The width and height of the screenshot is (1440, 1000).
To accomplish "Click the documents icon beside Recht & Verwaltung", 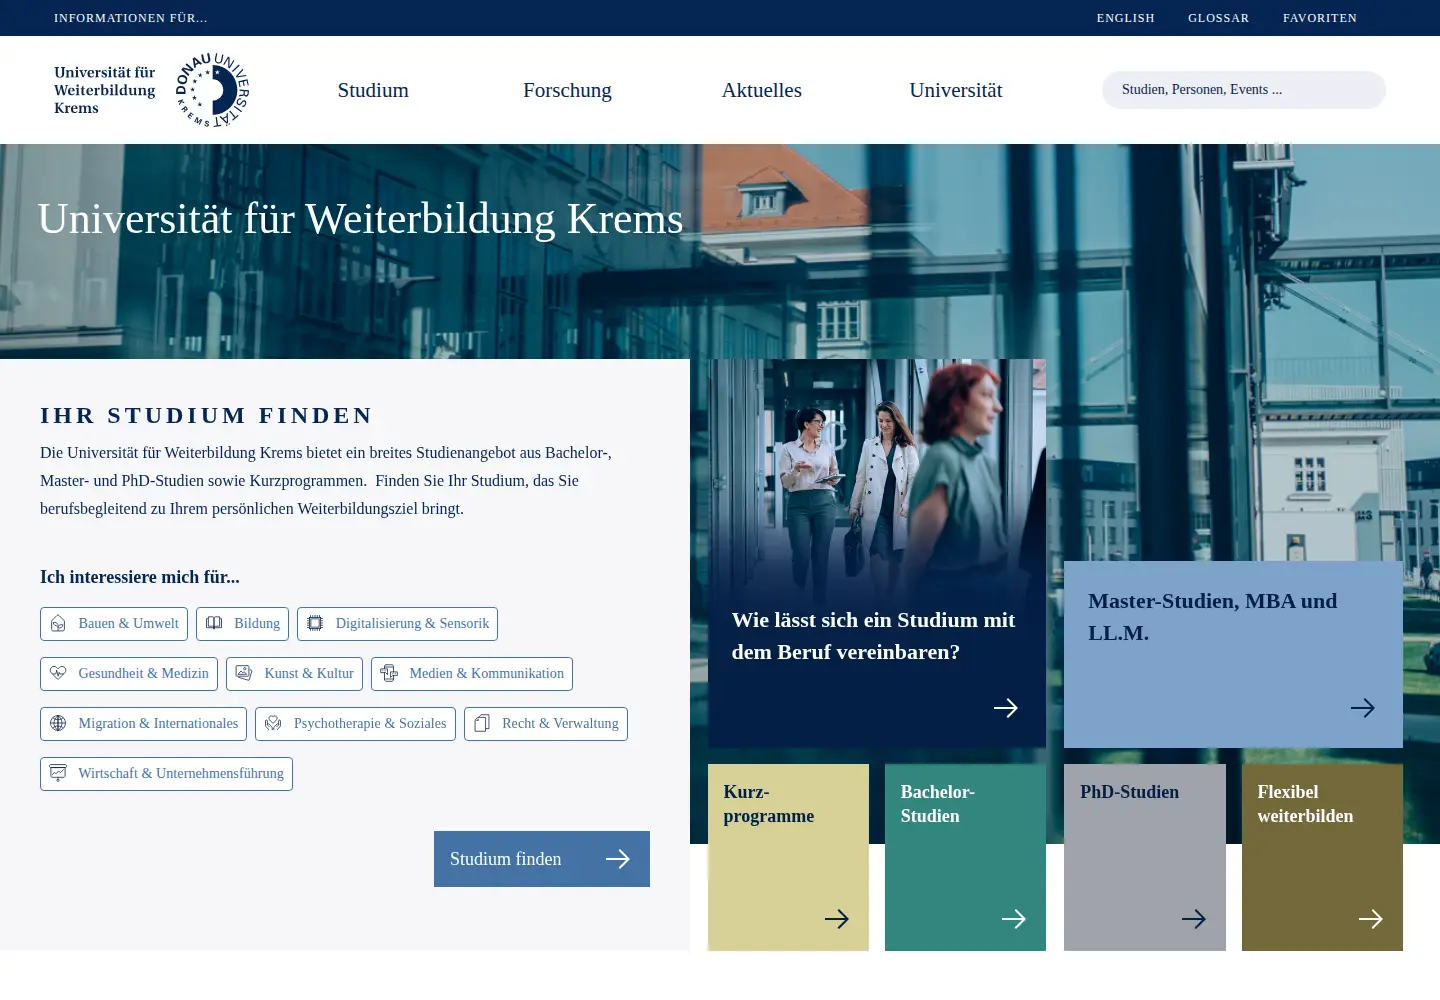I will tap(482, 723).
